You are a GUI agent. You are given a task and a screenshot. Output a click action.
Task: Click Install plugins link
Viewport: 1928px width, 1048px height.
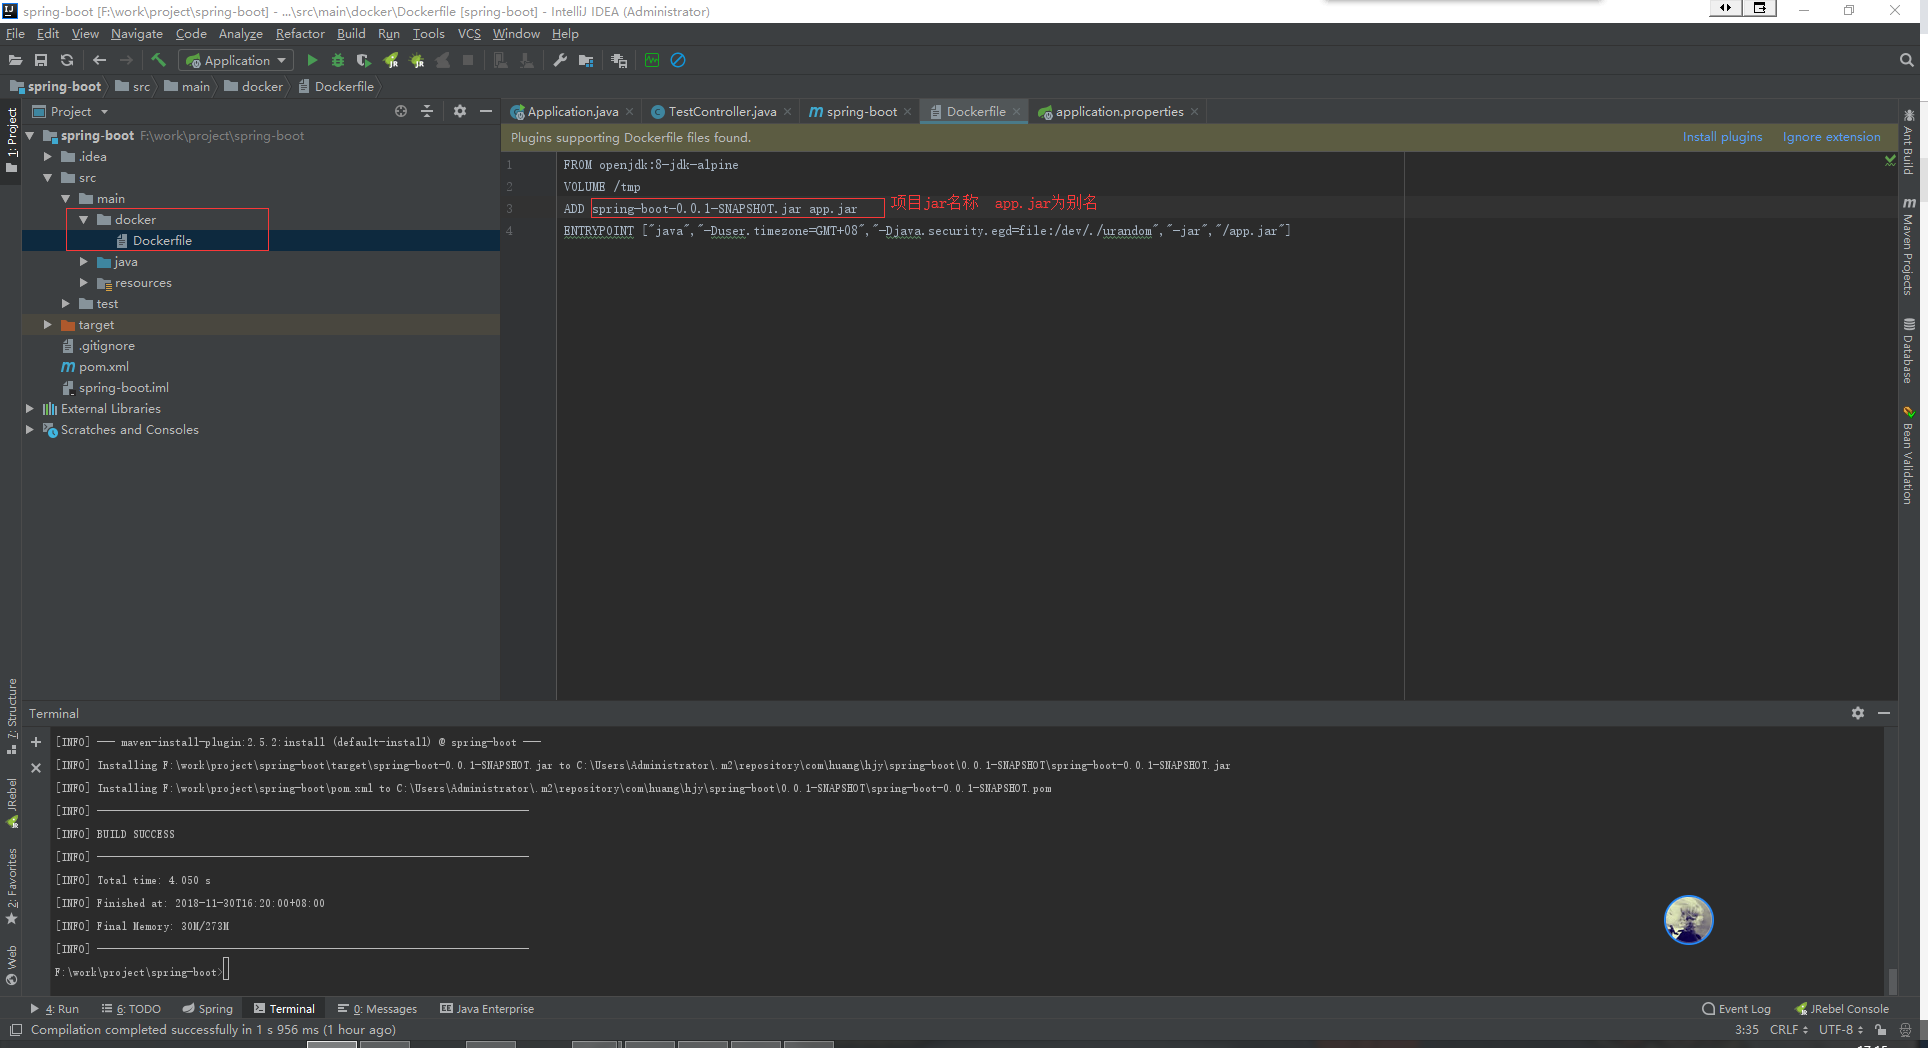coord(1722,137)
